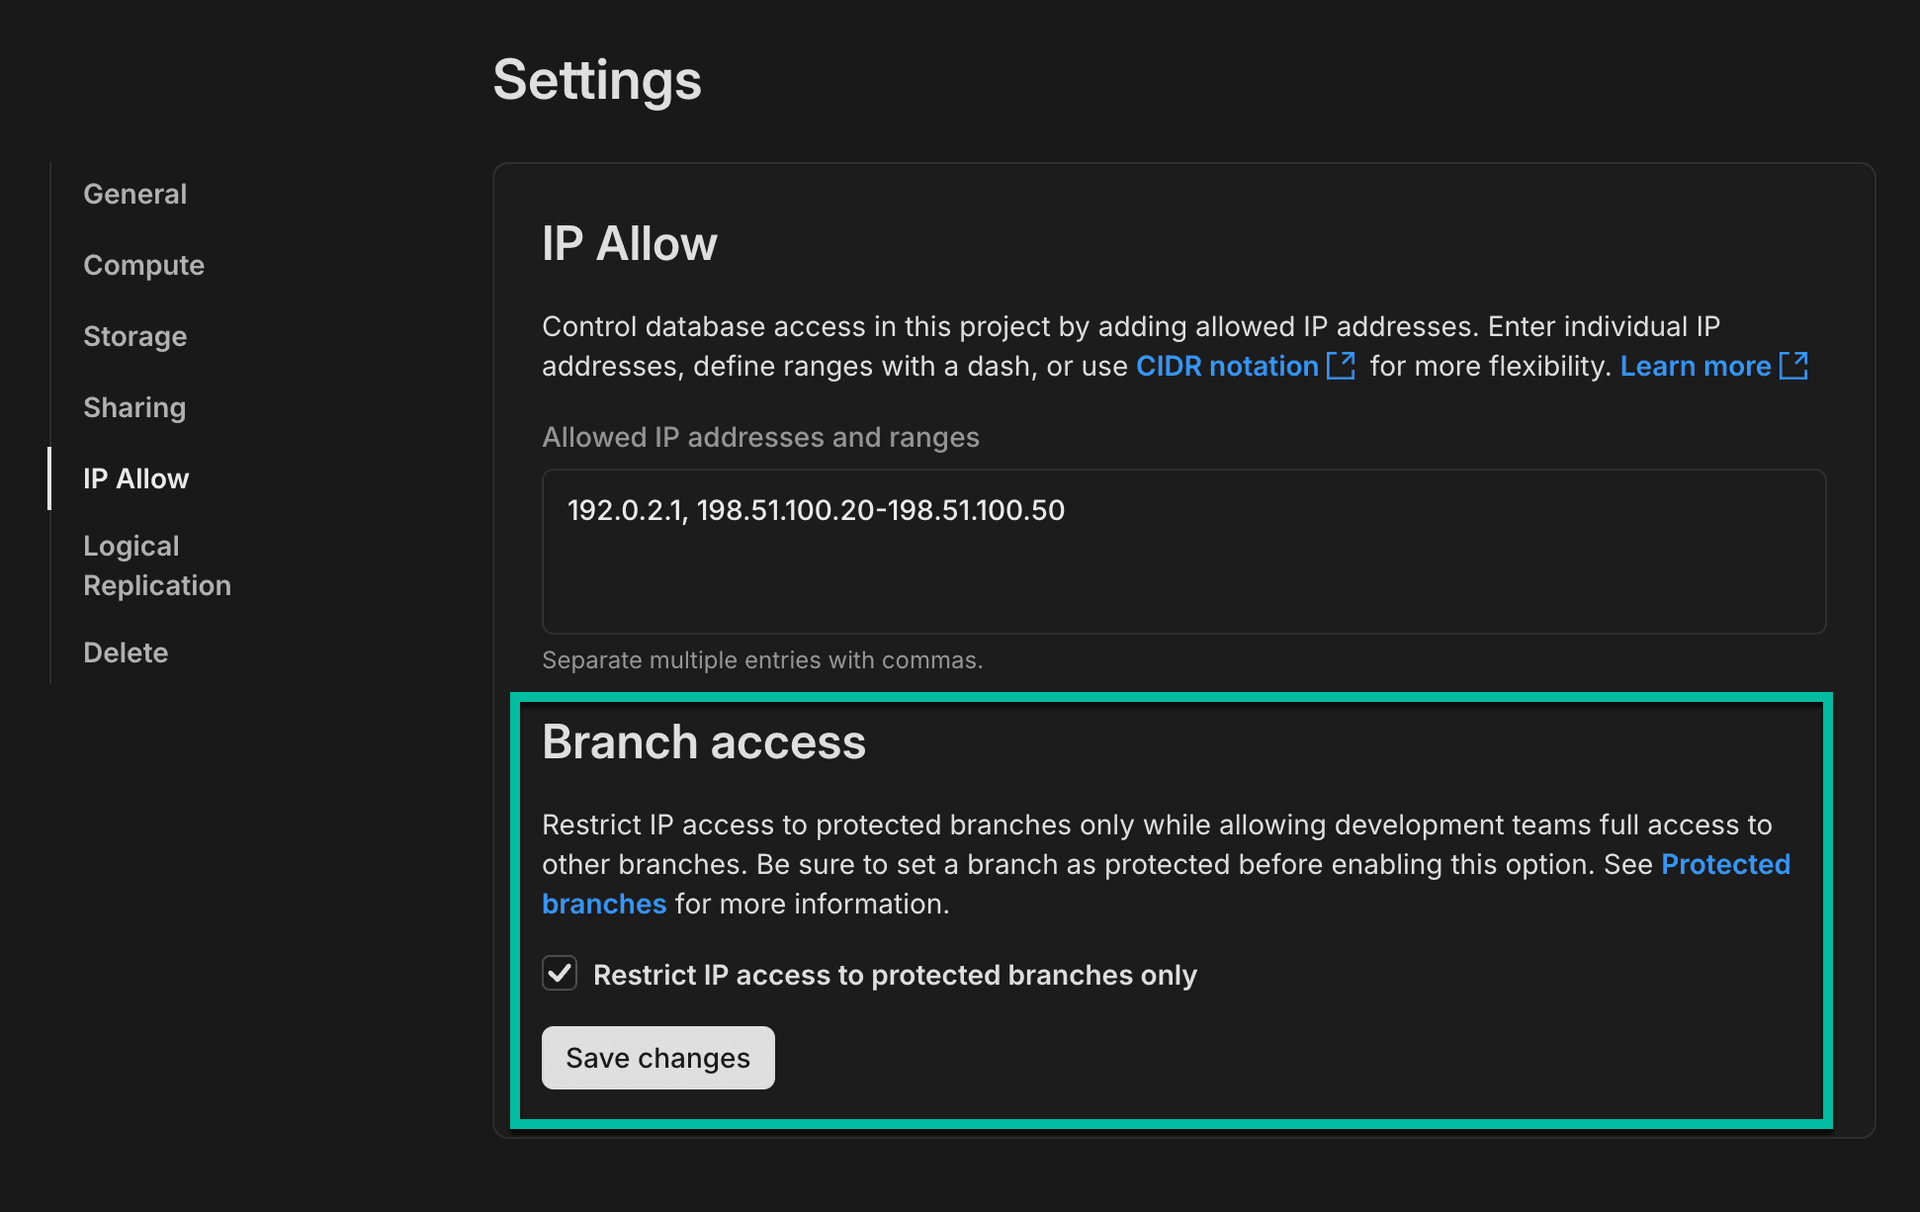
Task: Open the Delete settings section
Action: click(125, 652)
